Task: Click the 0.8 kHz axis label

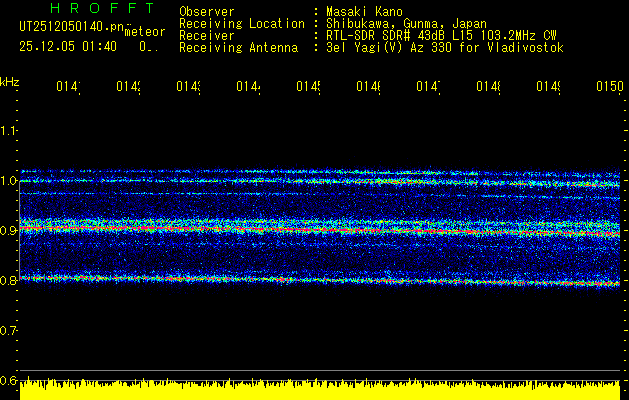Action: (9, 281)
